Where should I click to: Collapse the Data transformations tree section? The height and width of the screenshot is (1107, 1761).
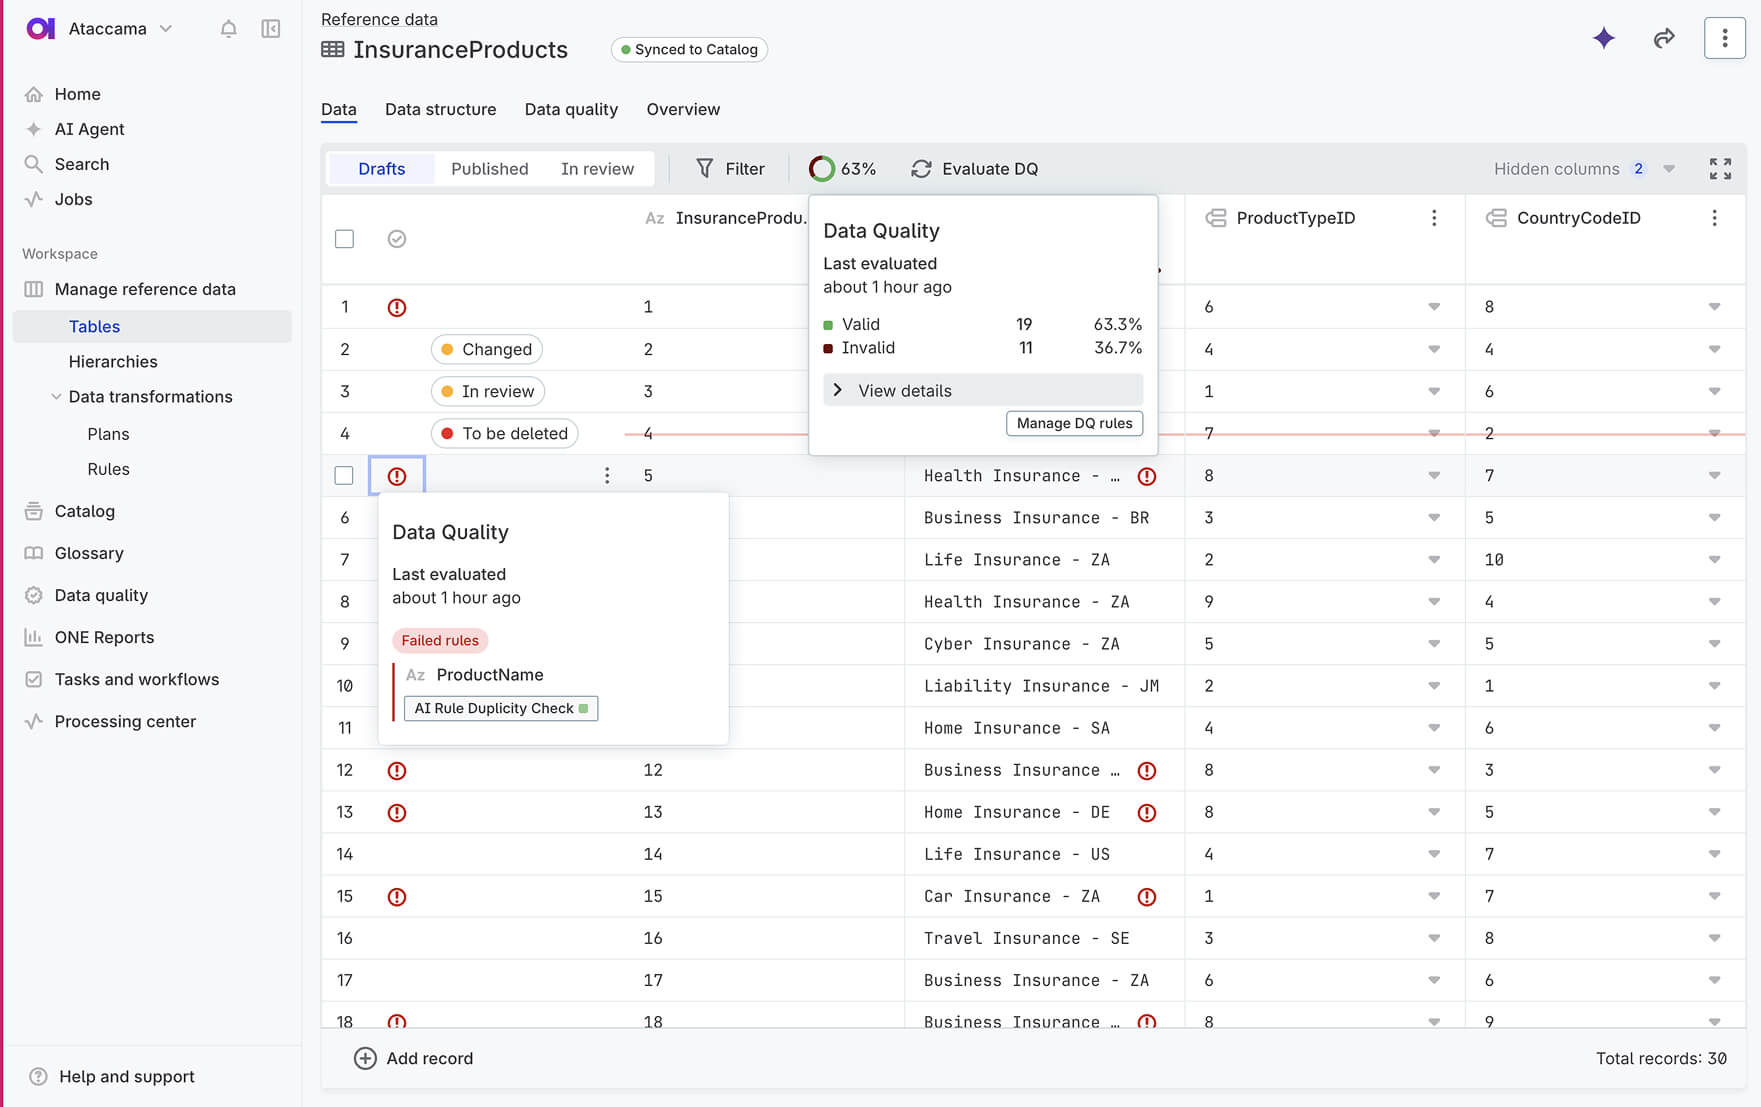pos(56,396)
